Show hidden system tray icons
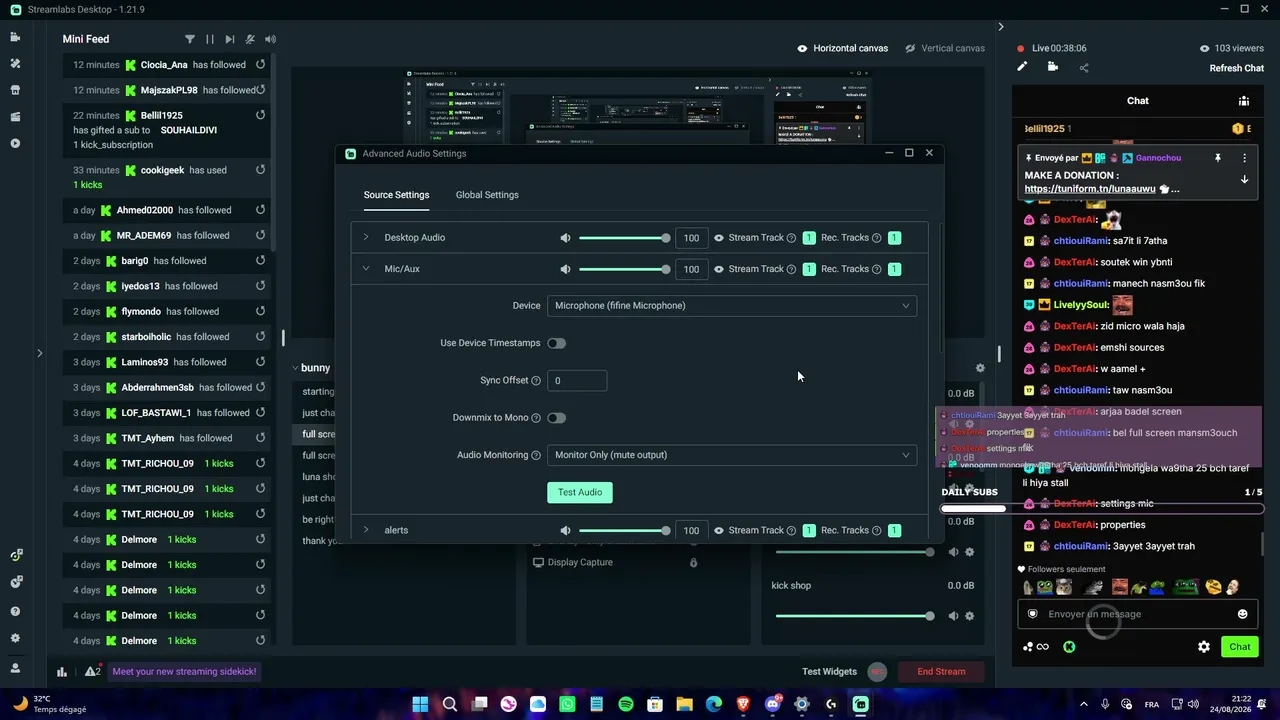Screen dimensions: 1280x720 click(x=1083, y=704)
